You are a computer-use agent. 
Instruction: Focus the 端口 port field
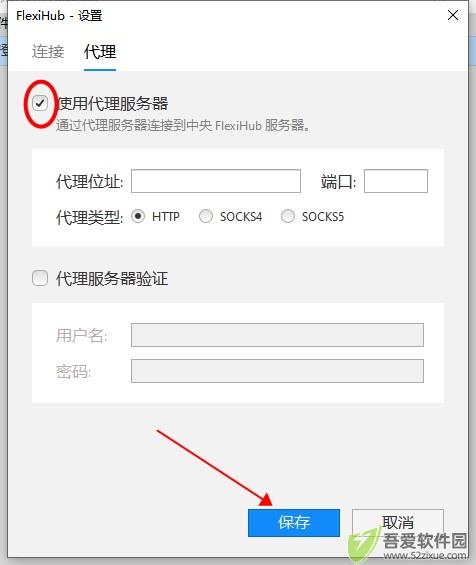tap(396, 181)
